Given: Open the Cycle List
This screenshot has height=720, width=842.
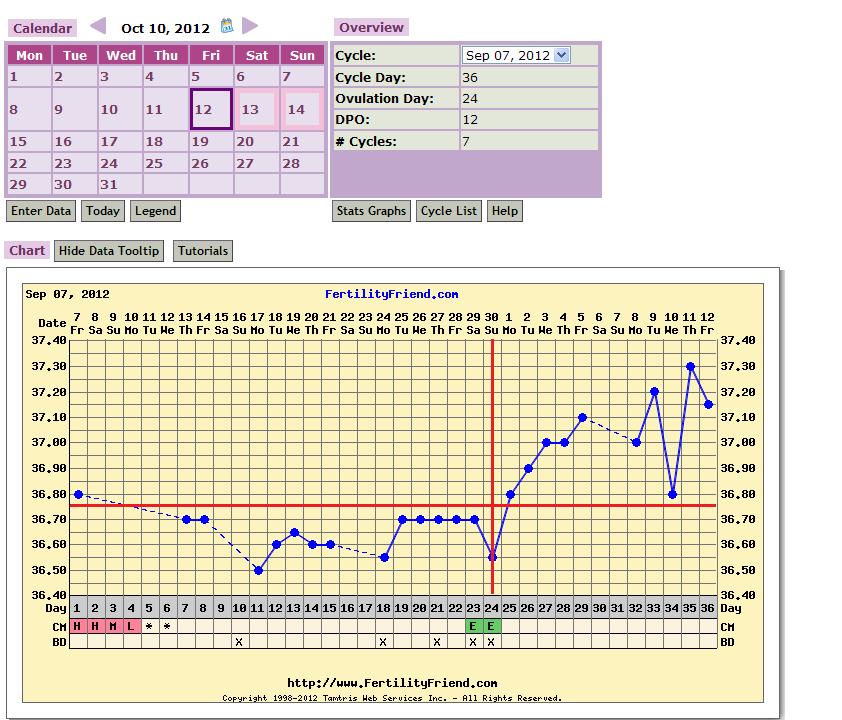Looking at the screenshot, I should tap(449, 211).
